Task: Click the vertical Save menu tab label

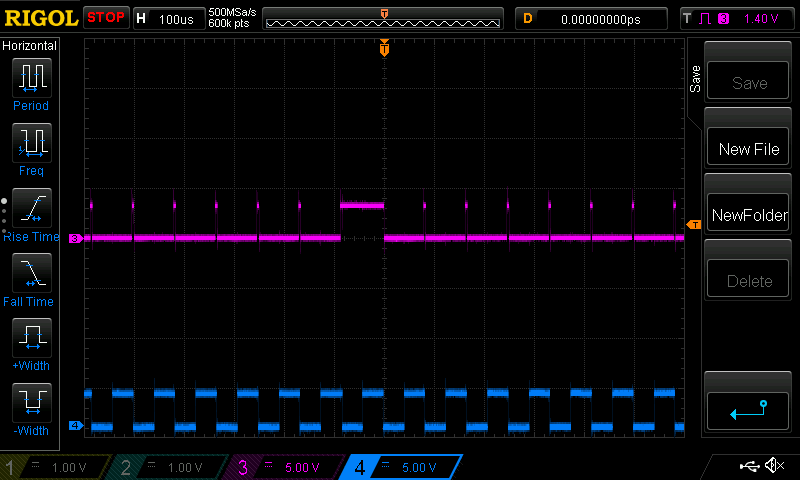Action: pos(695,79)
